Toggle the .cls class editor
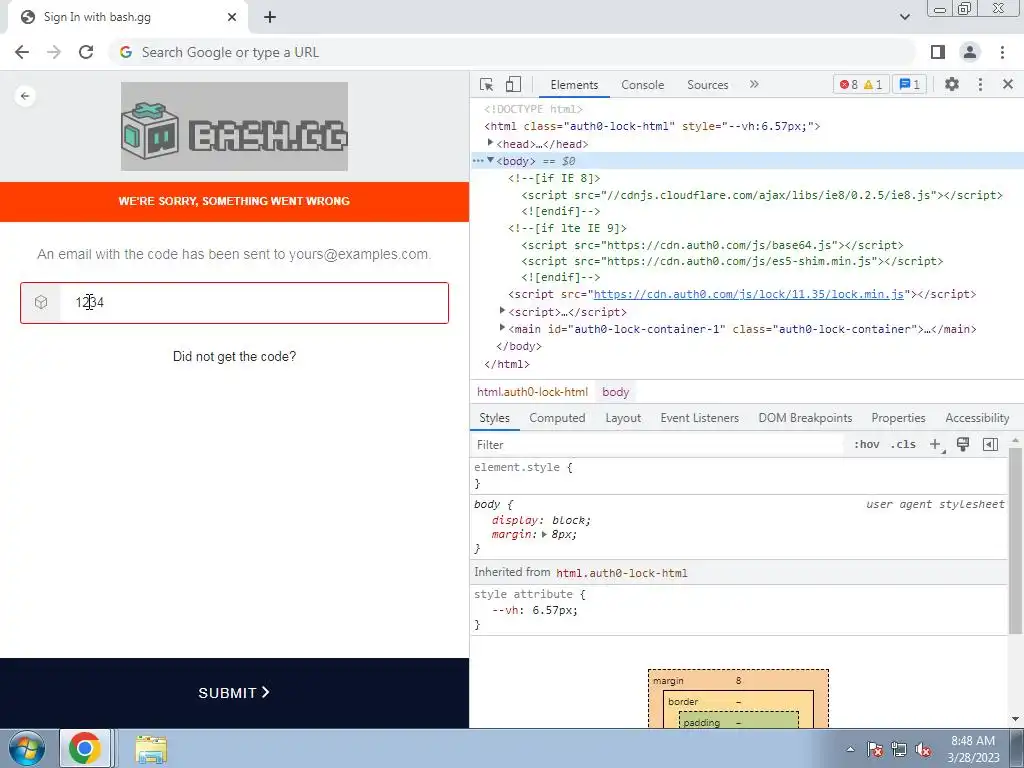Image resolution: width=1024 pixels, height=768 pixels. pos(904,445)
